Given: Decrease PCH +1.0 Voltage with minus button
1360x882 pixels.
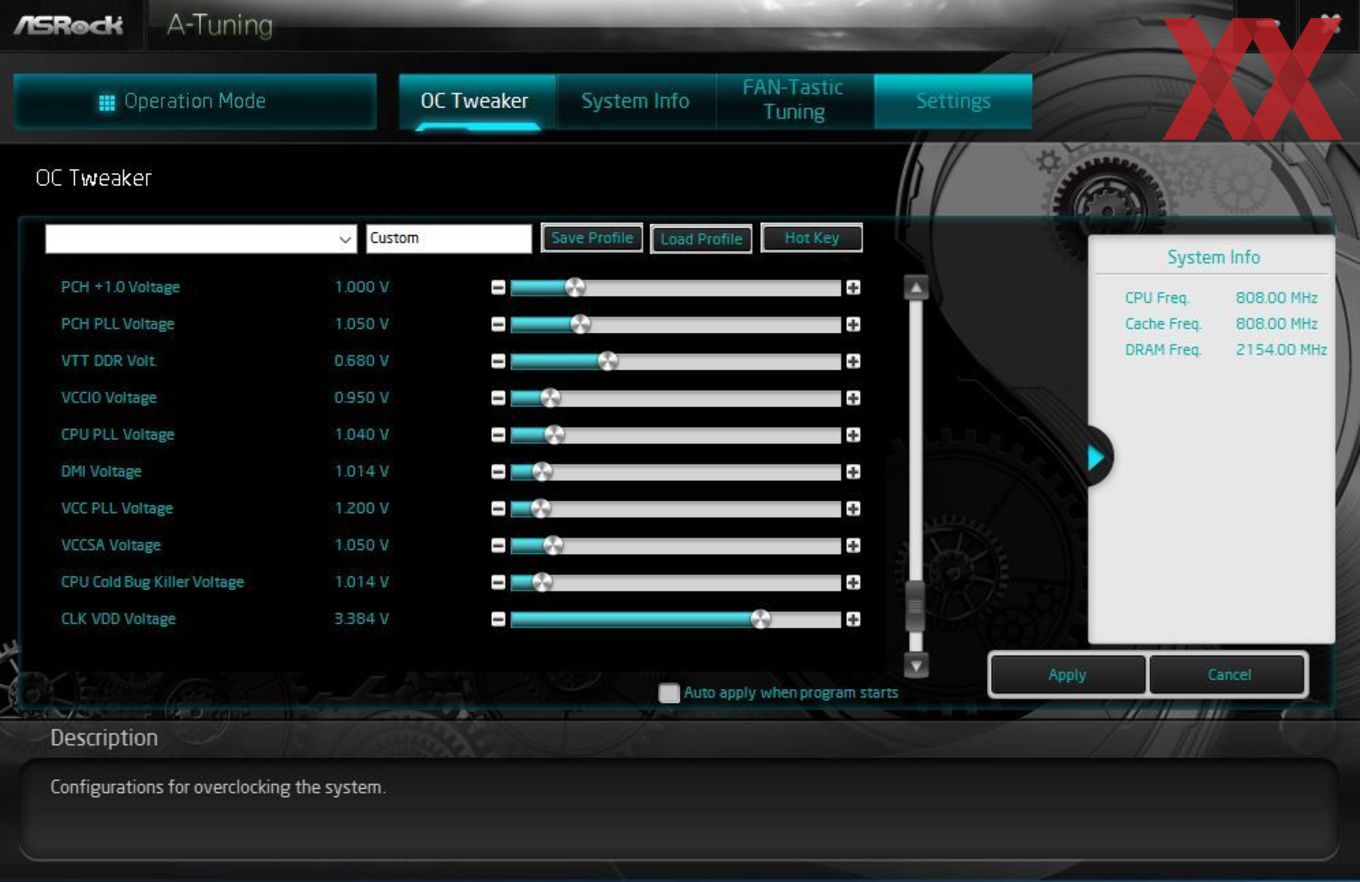Looking at the screenshot, I should 498,288.
